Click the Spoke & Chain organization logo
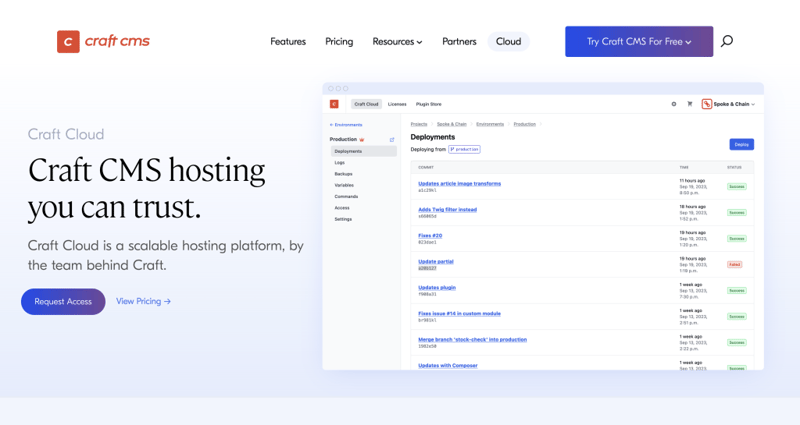The width and height of the screenshot is (800, 425). click(706, 104)
